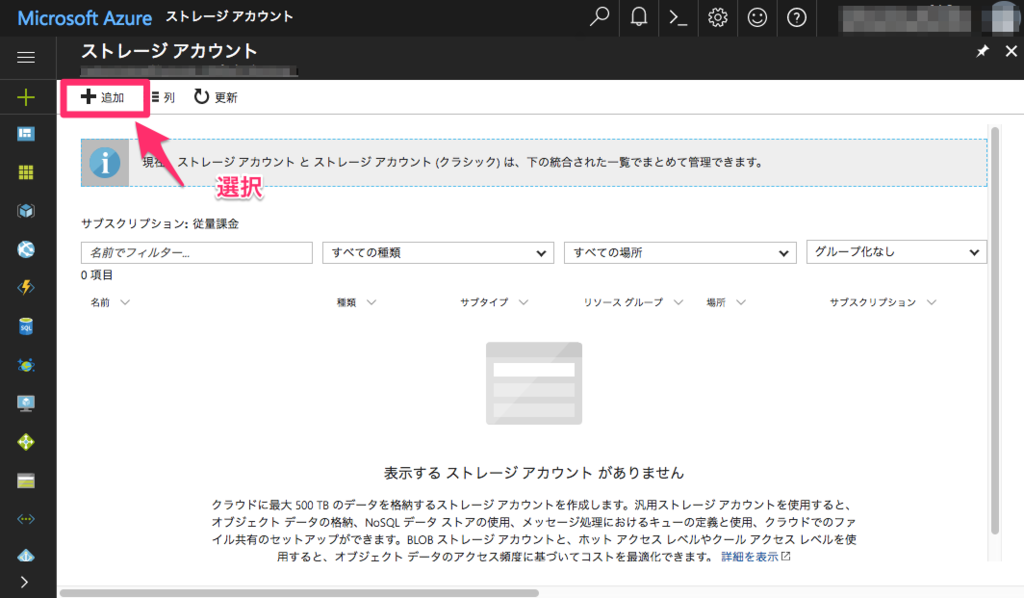Pin the Storage accounts blade
The height and width of the screenshot is (598, 1024).
click(x=982, y=51)
